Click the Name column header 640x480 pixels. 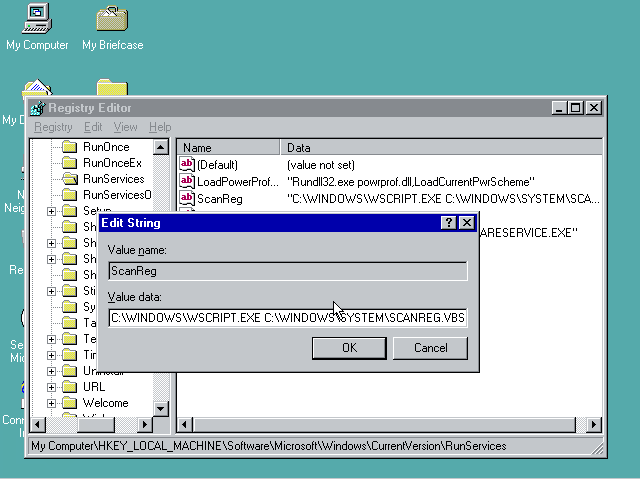(229, 147)
